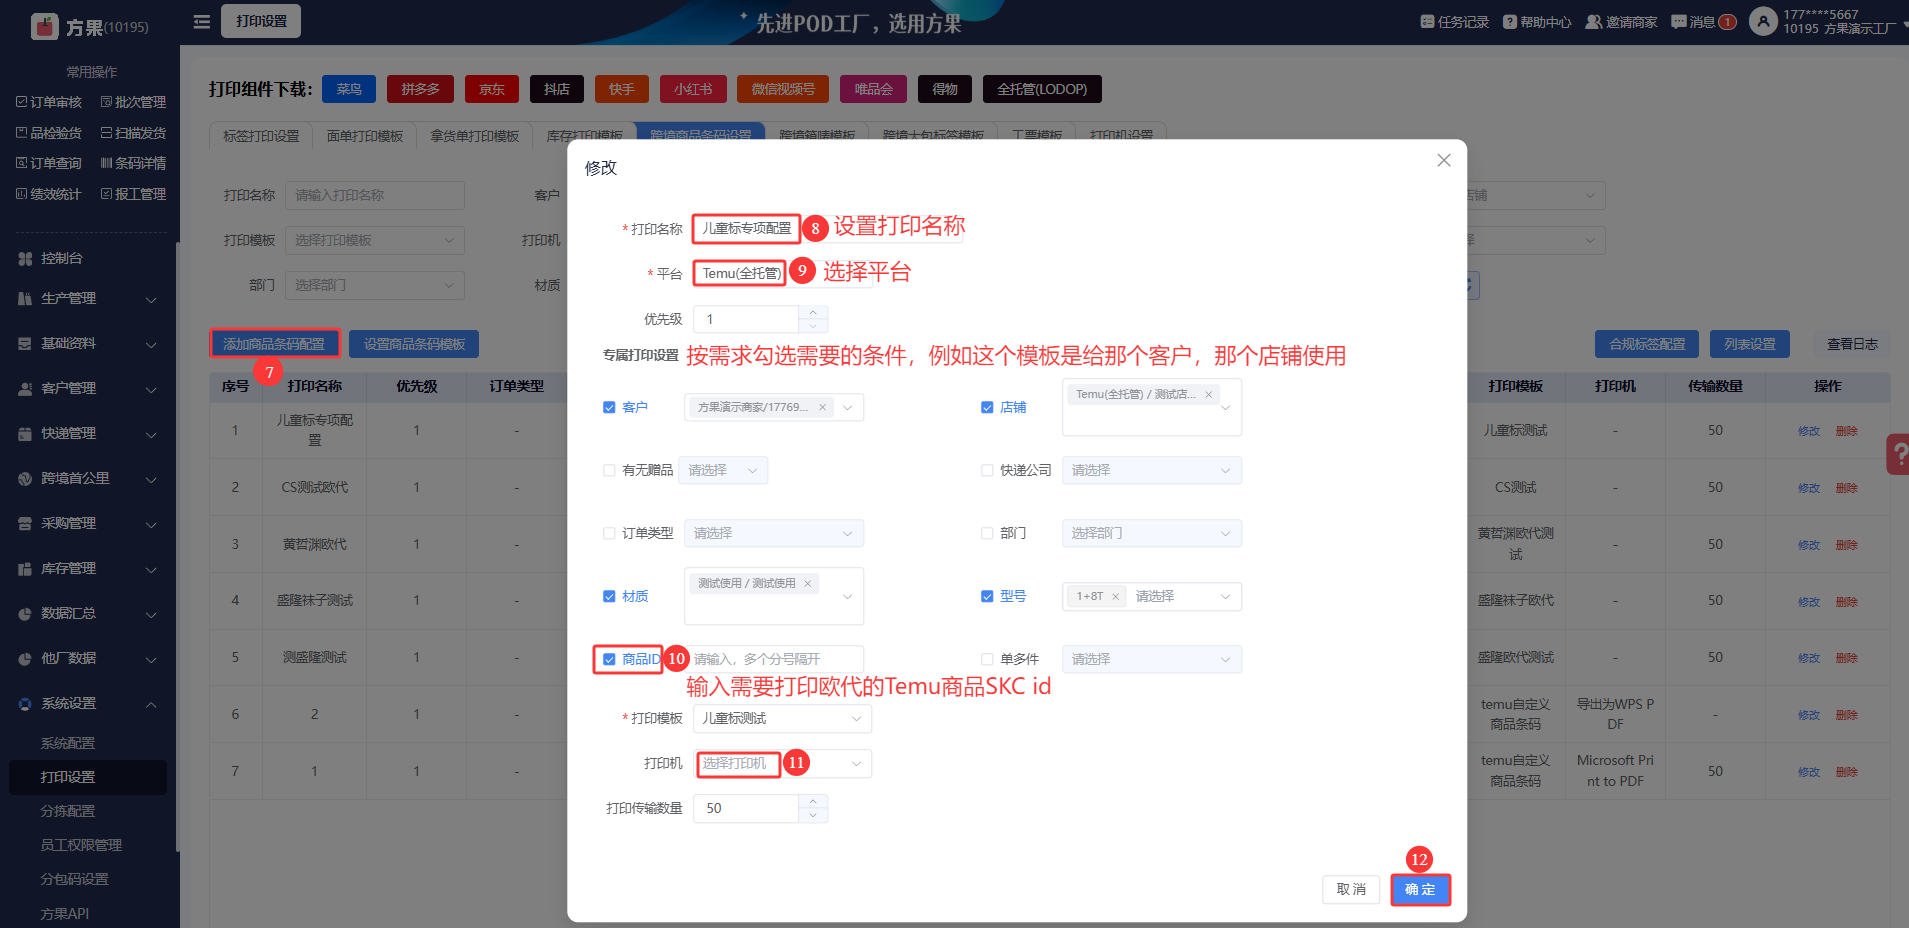Click 添加商品条码配置 button
This screenshot has width=1909, height=928.
[x=274, y=344]
